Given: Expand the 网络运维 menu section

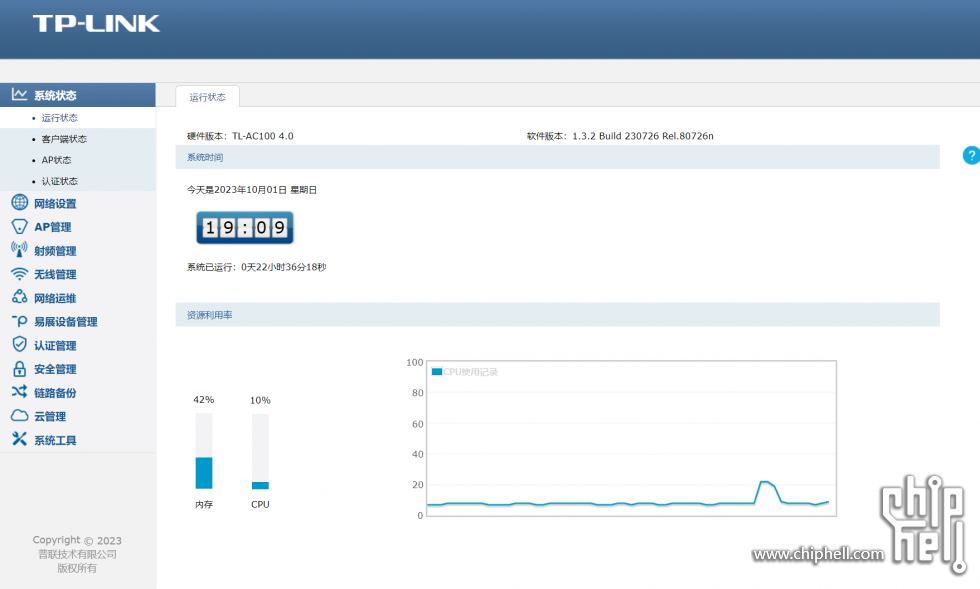Looking at the screenshot, I should [x=55, y=298].
